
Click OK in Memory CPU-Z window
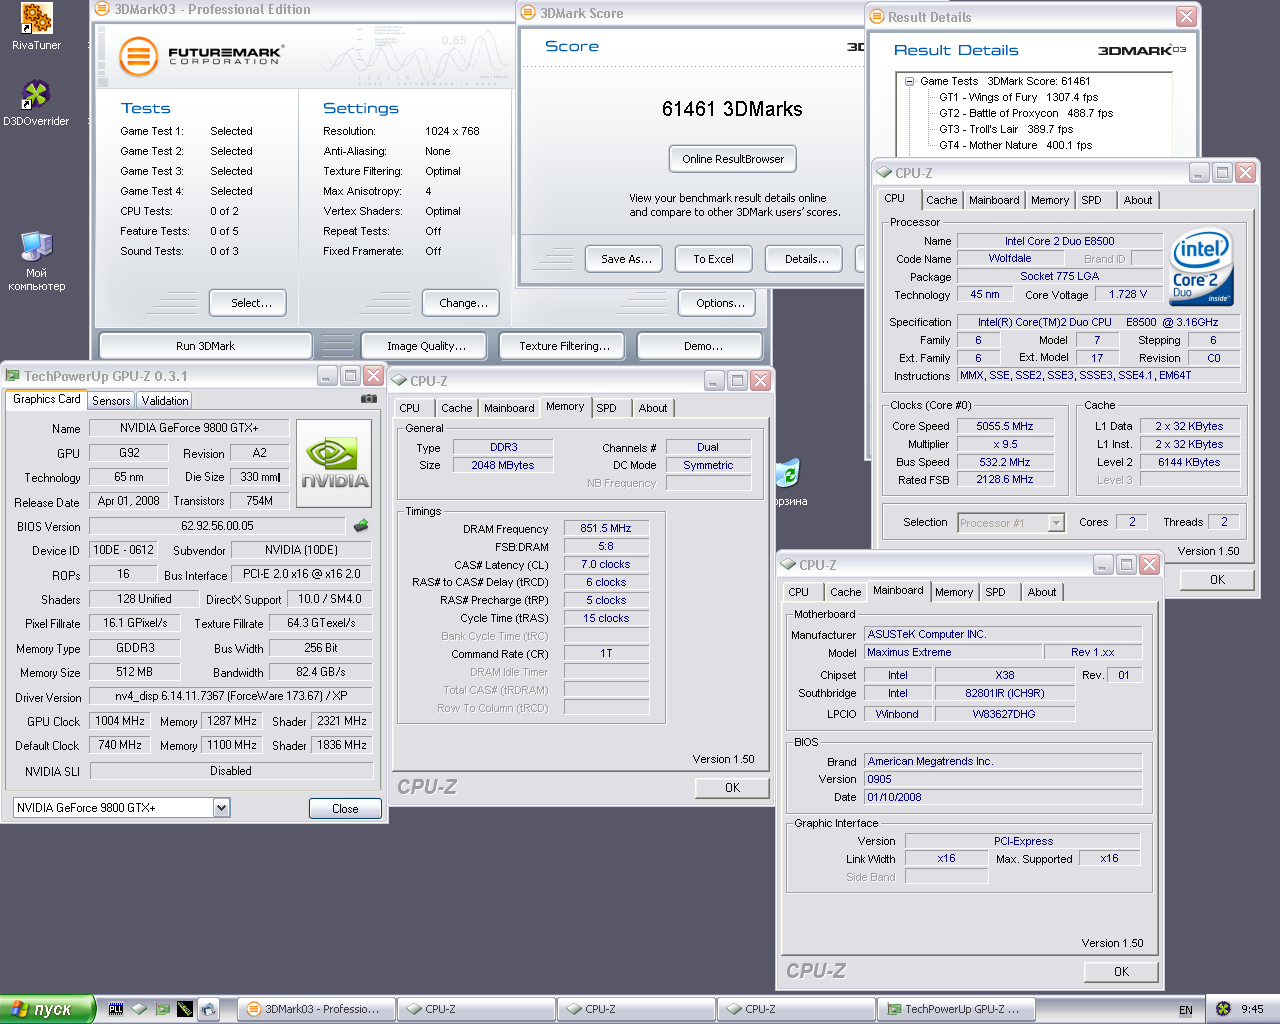click(x=732, y=788)
